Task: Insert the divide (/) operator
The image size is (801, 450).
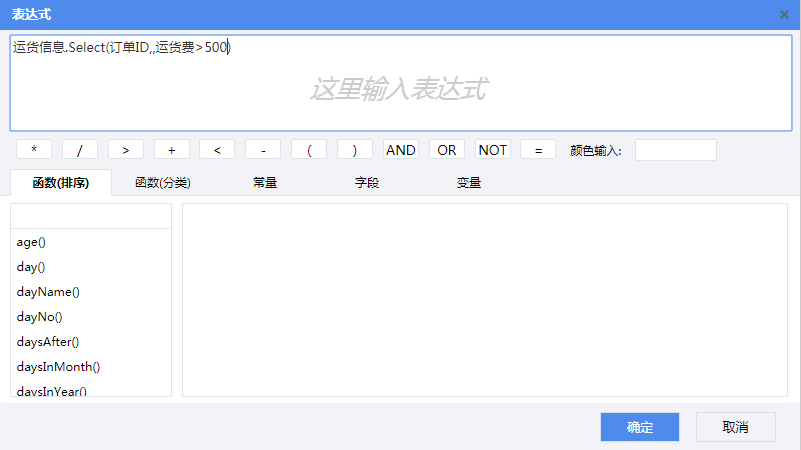Action: pos(80,150)
